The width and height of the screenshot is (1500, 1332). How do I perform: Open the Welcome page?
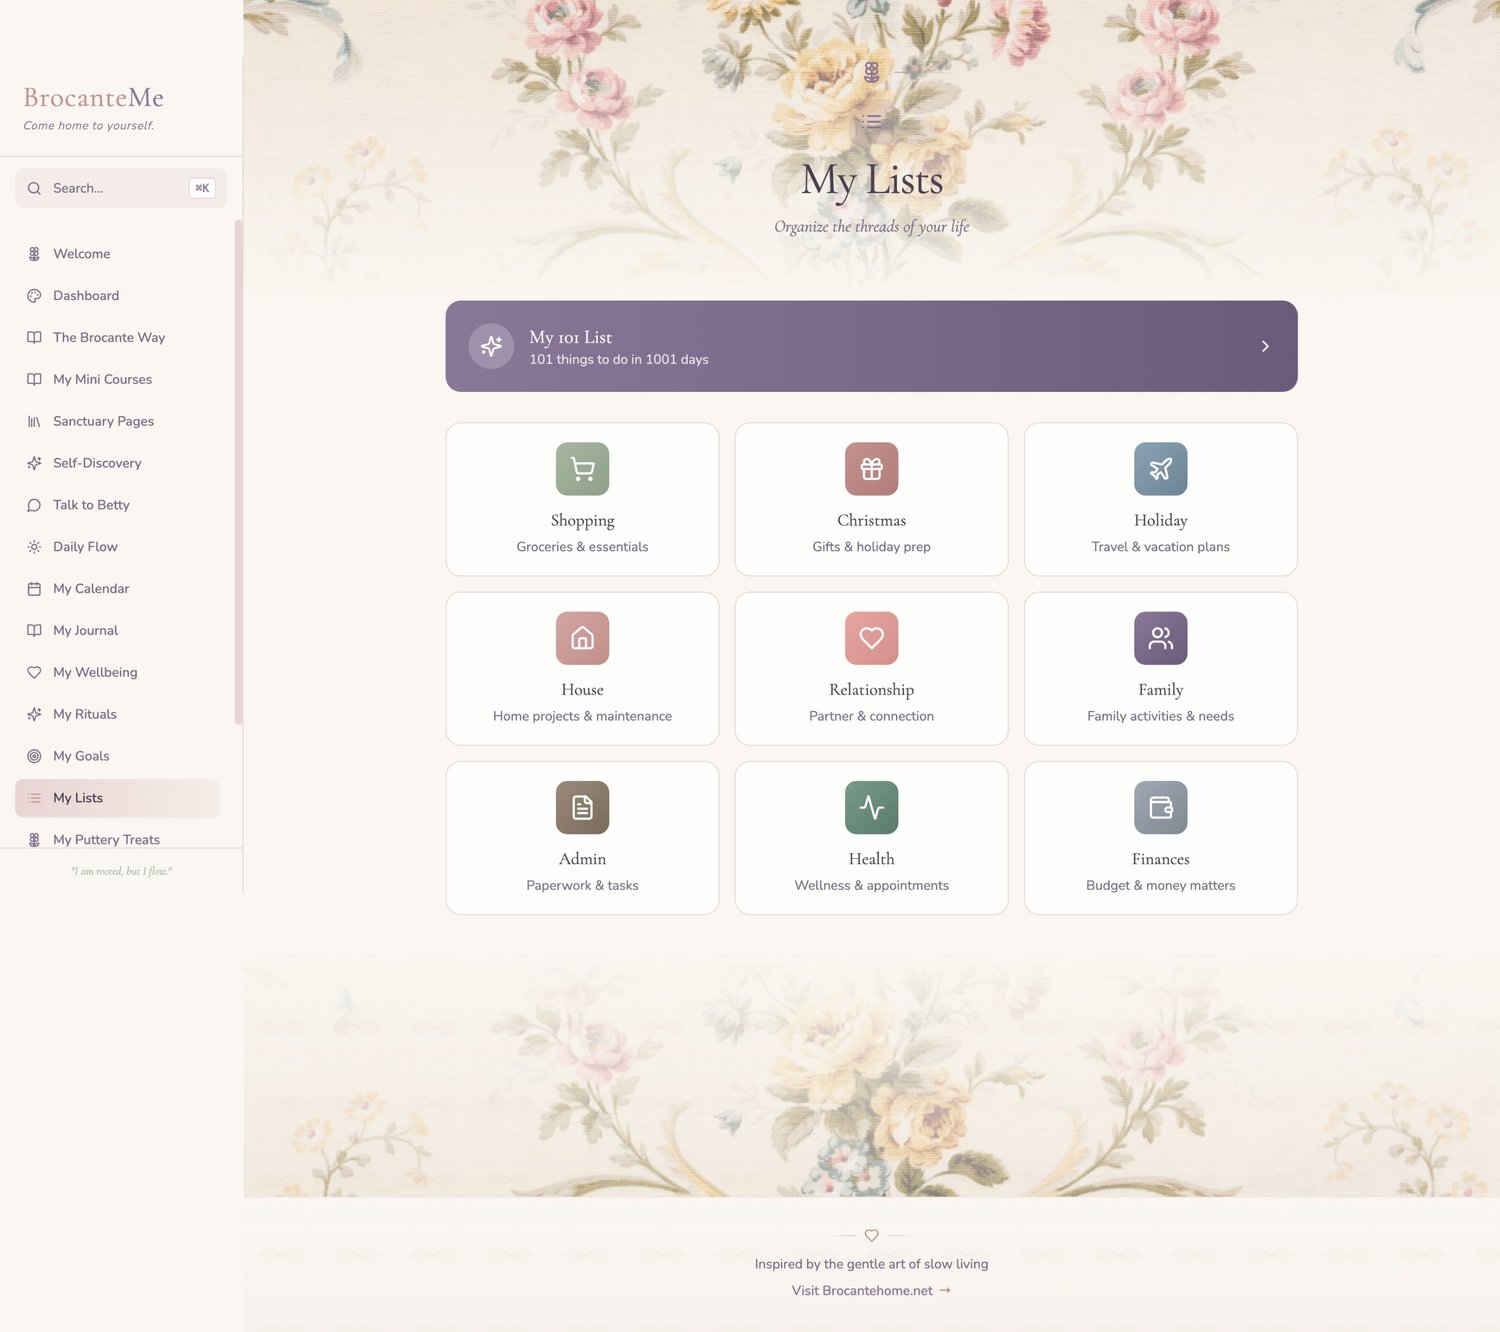117,254
